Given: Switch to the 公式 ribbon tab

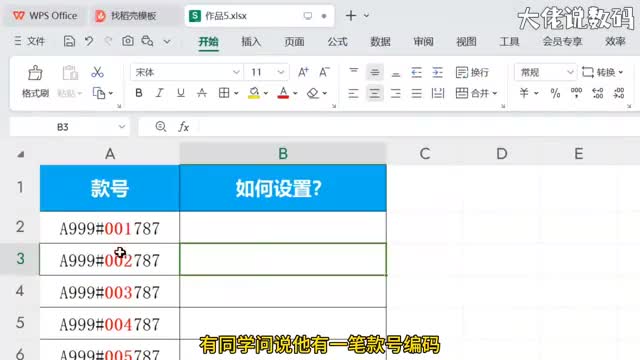Looking at the screenshot, I should [x=337, y=41].
